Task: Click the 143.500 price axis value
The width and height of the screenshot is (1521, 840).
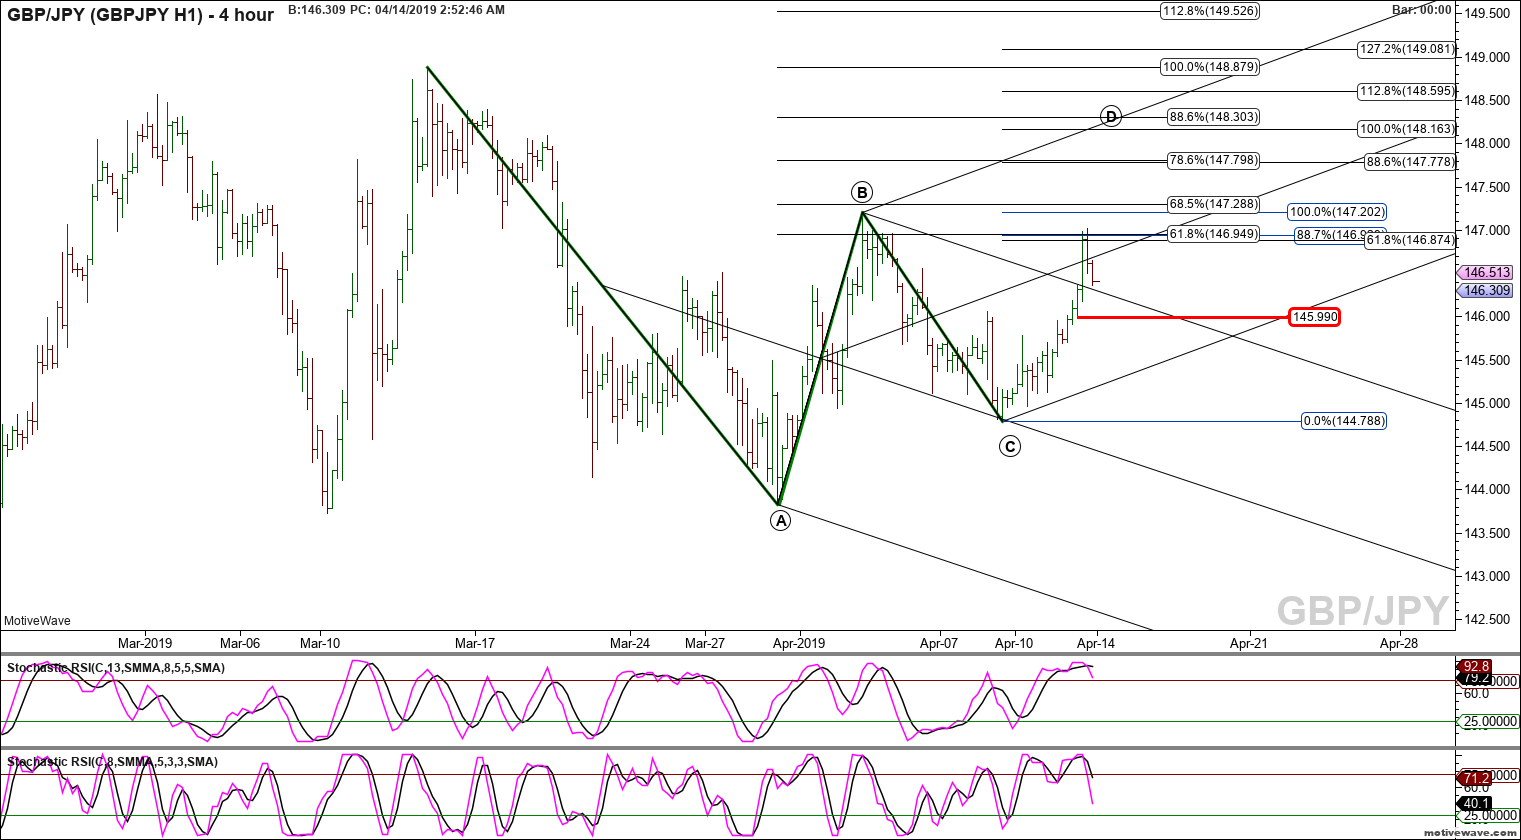Action: 1488,533
